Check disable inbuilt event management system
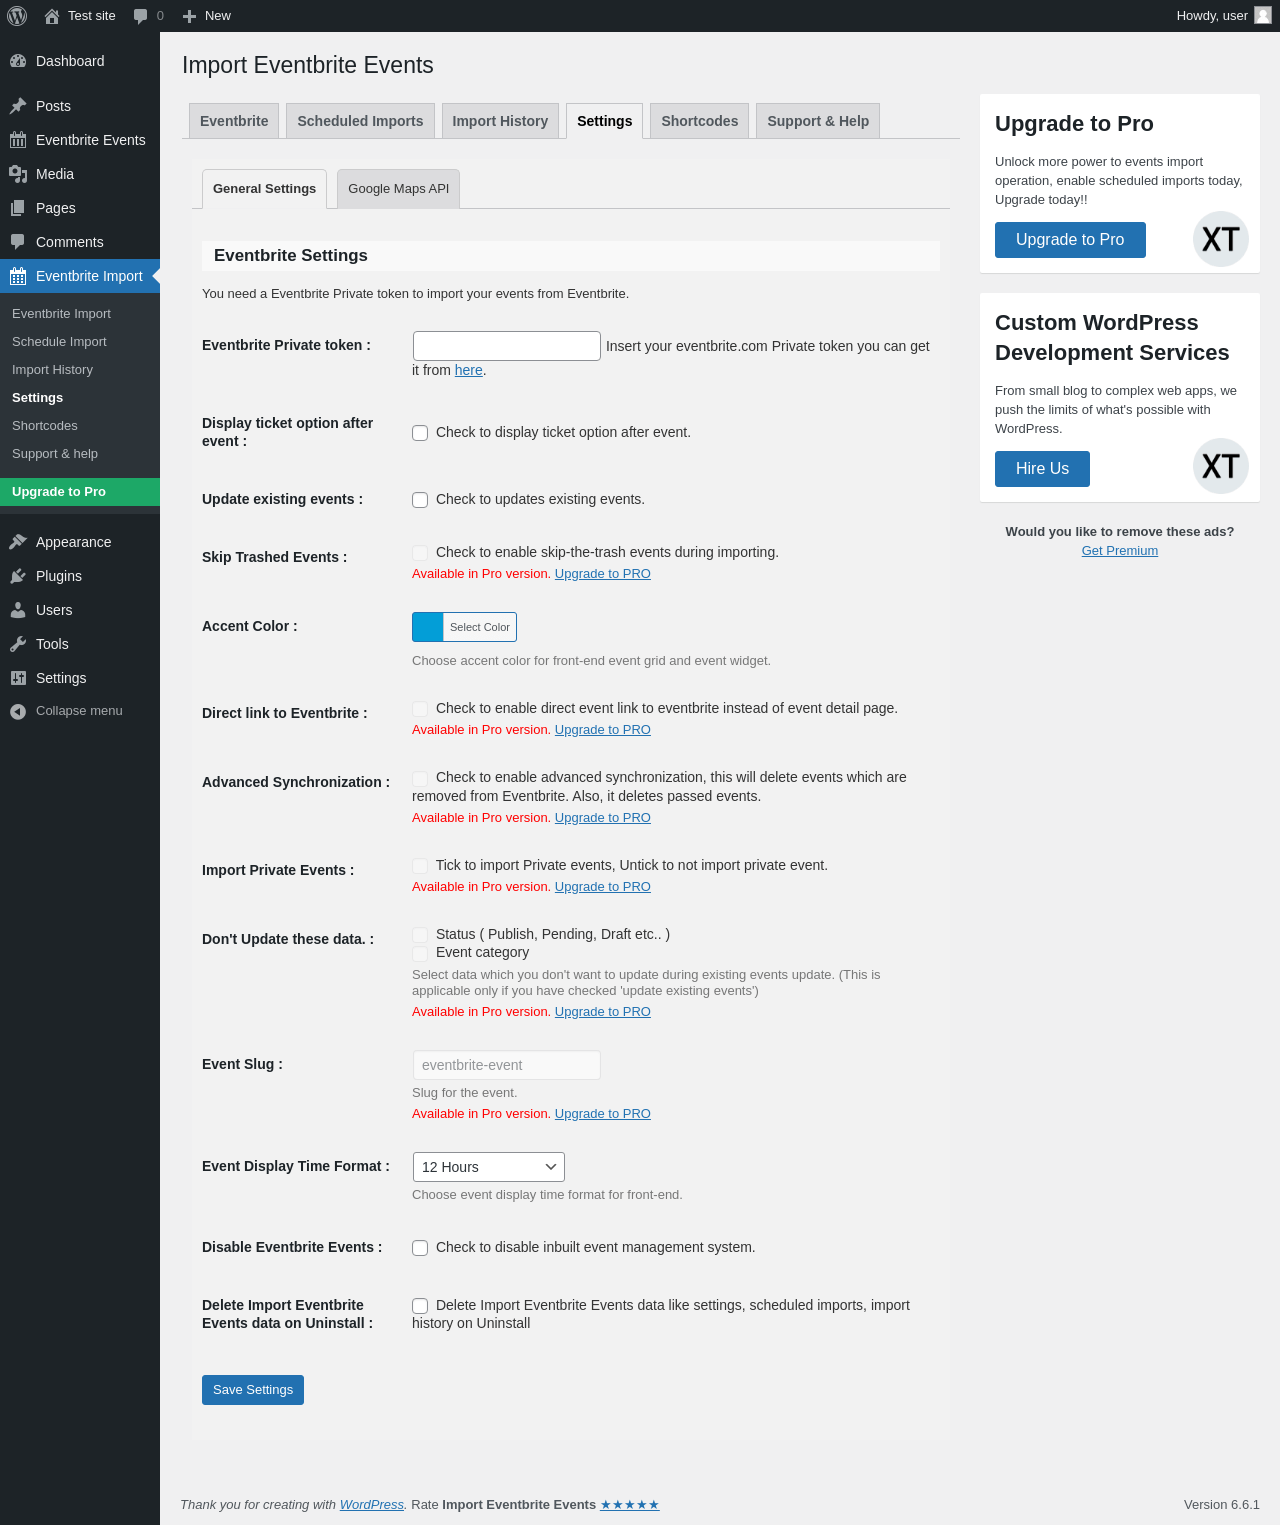 click(x=420, y=1248)
